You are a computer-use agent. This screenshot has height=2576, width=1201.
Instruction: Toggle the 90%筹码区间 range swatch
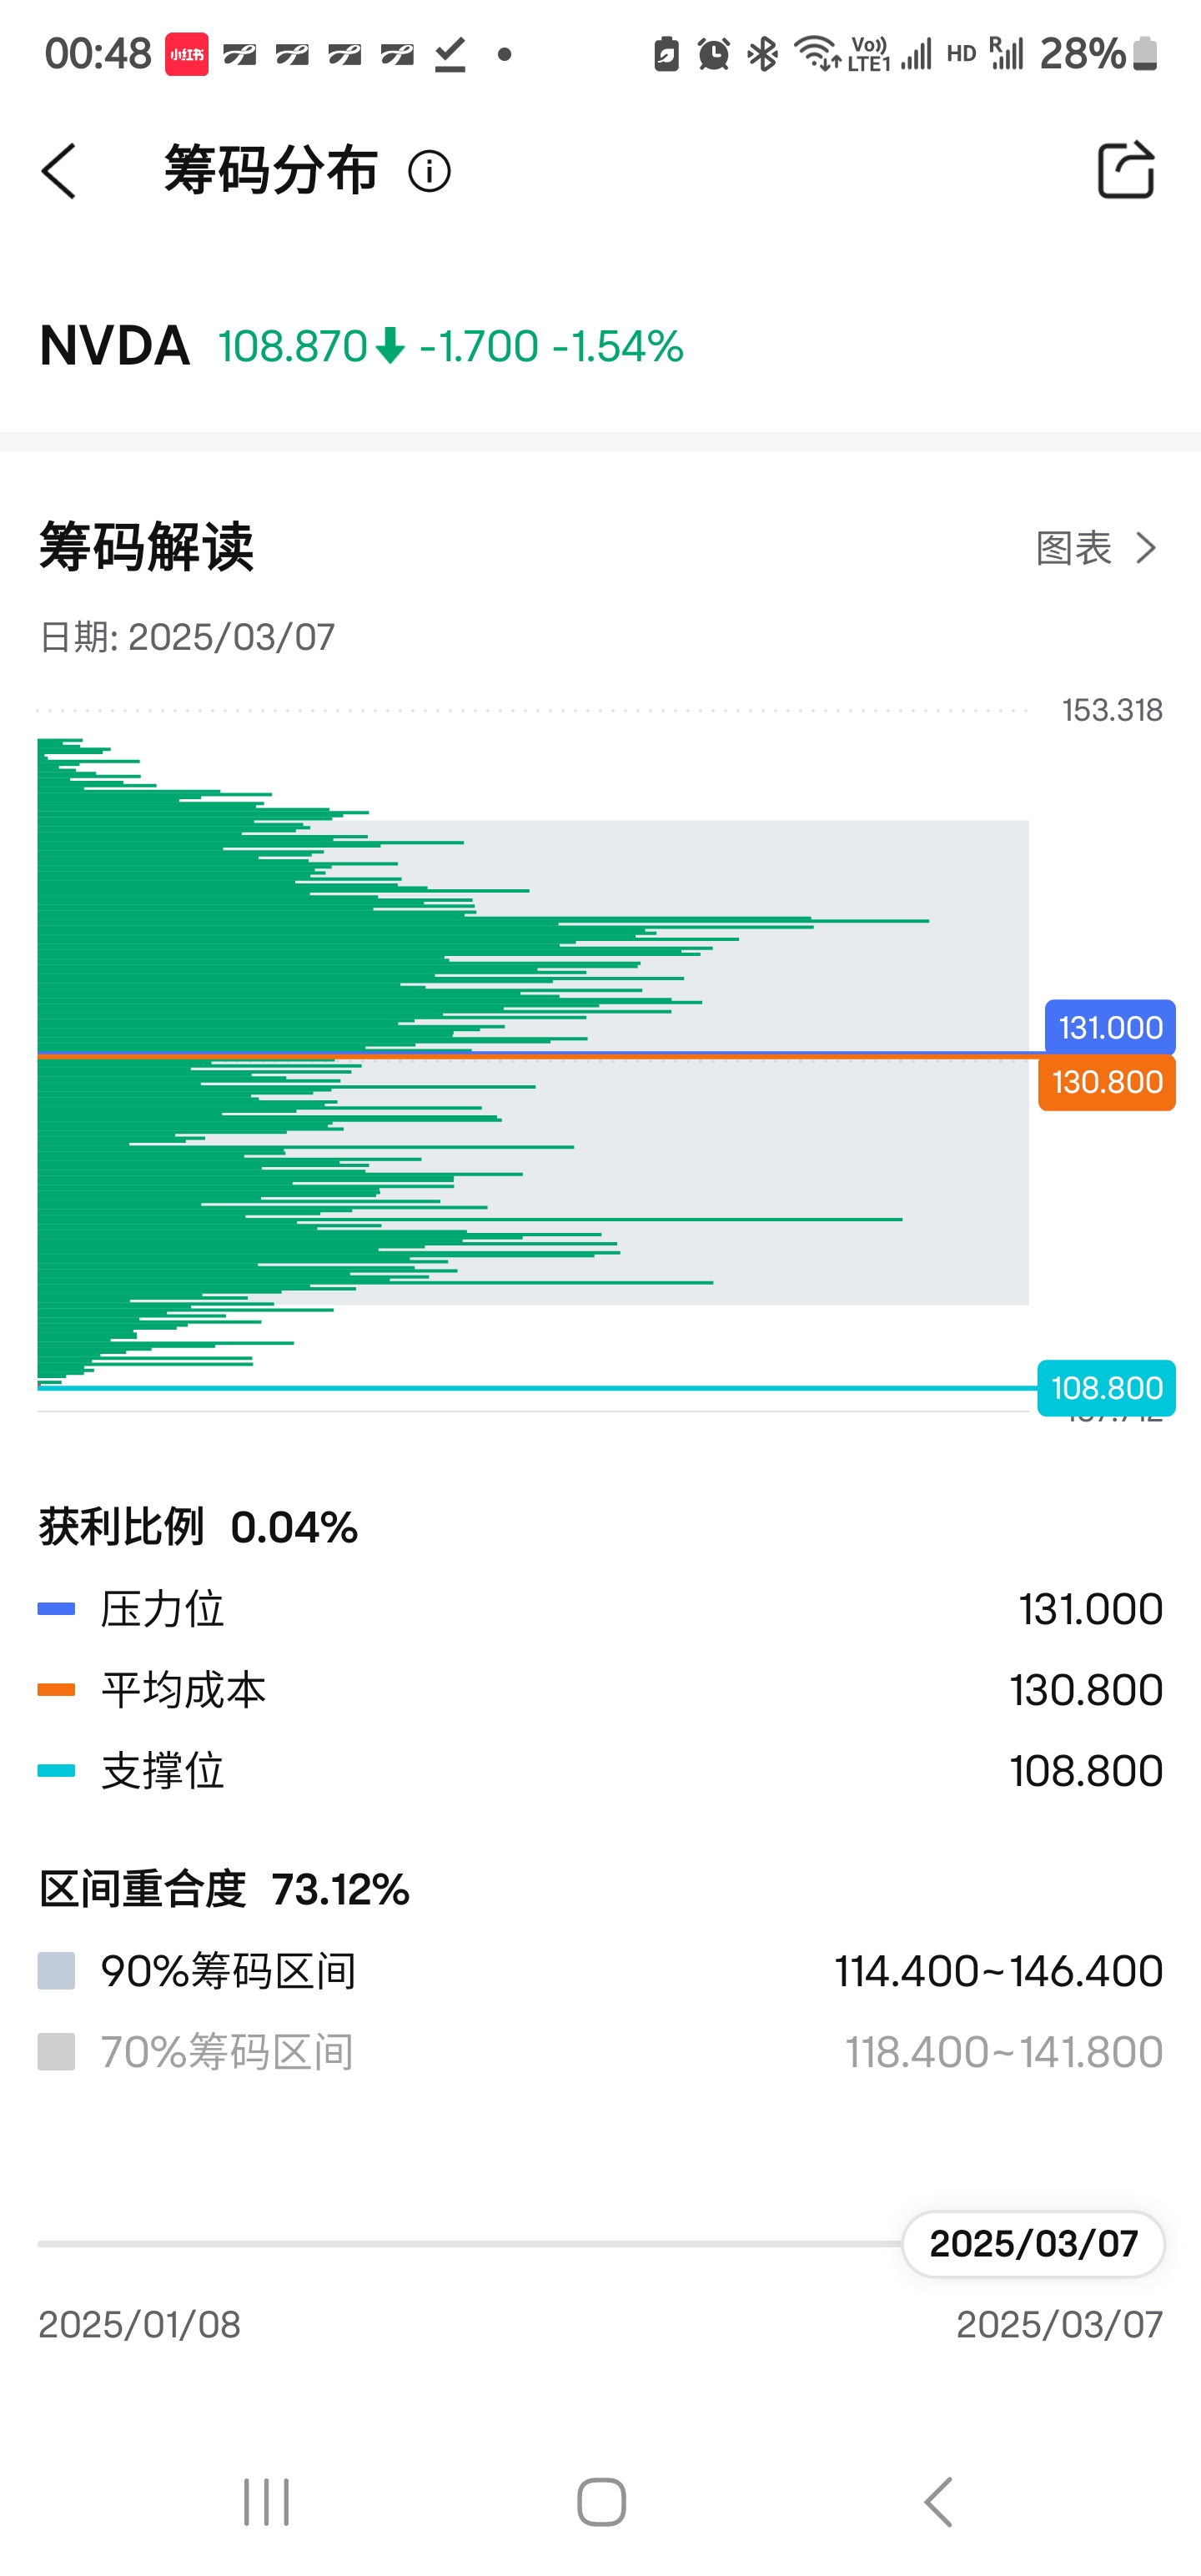pos(56,1971)
